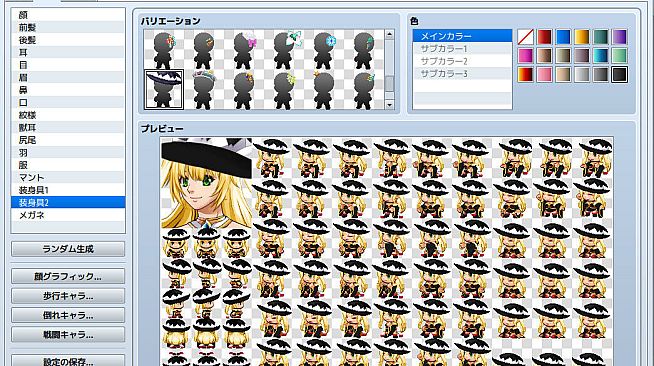Choose the 紋様 category
Screen dimensions: 654x366
tap(68, 115)
